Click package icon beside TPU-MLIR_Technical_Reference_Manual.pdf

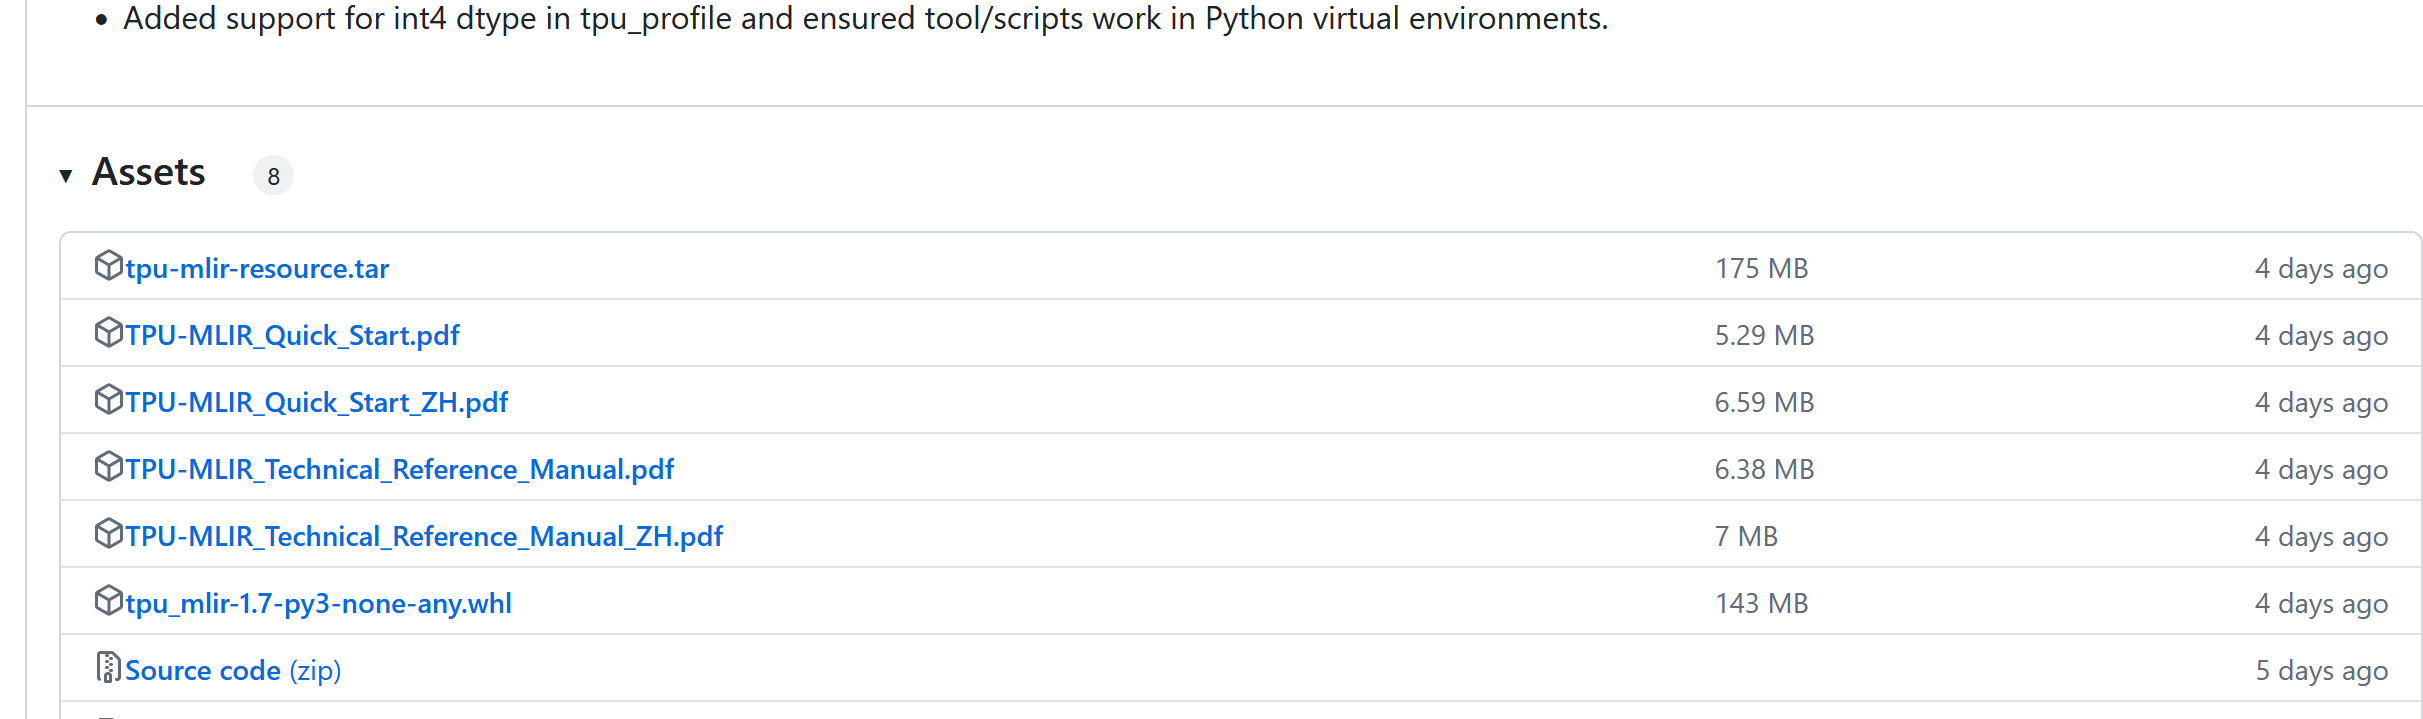108,467
